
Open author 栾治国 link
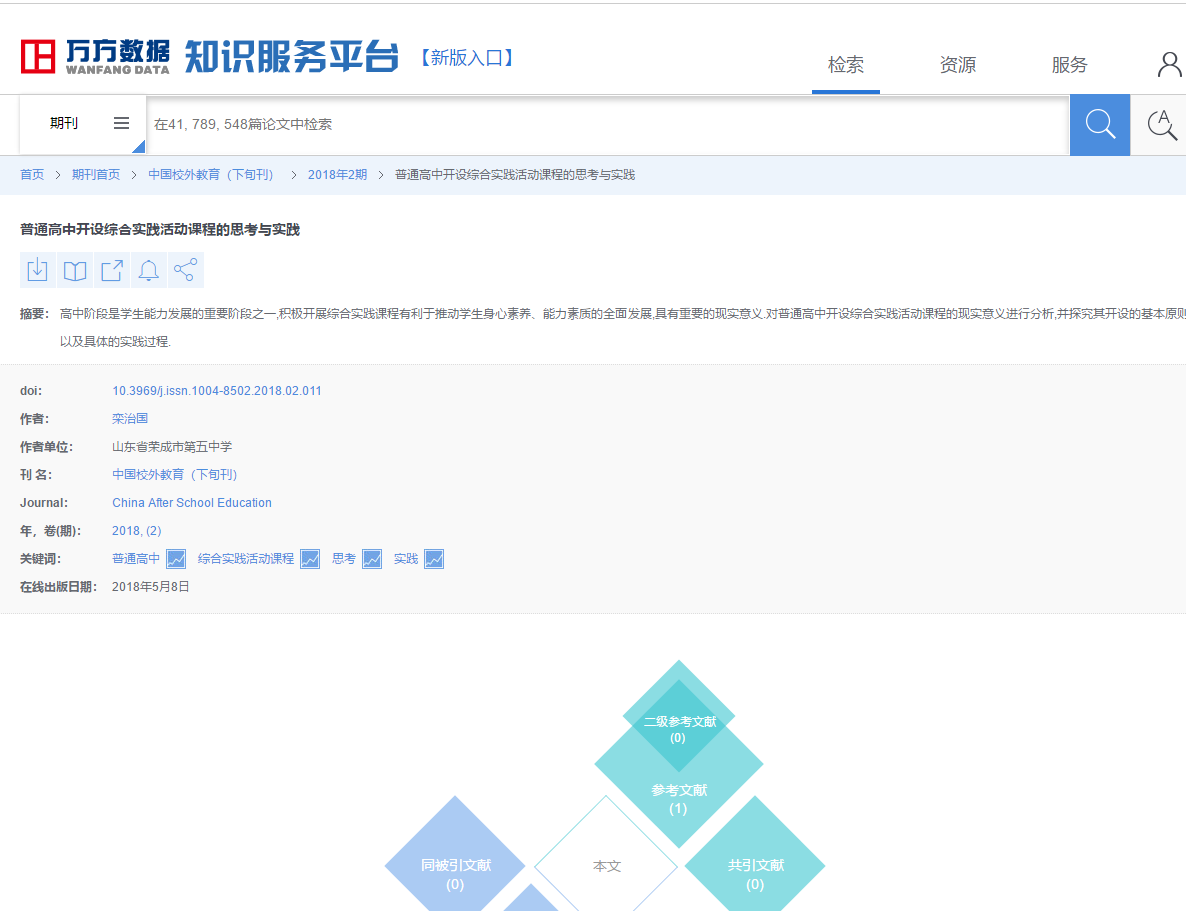pyautogui.click(x=130, y=418)
